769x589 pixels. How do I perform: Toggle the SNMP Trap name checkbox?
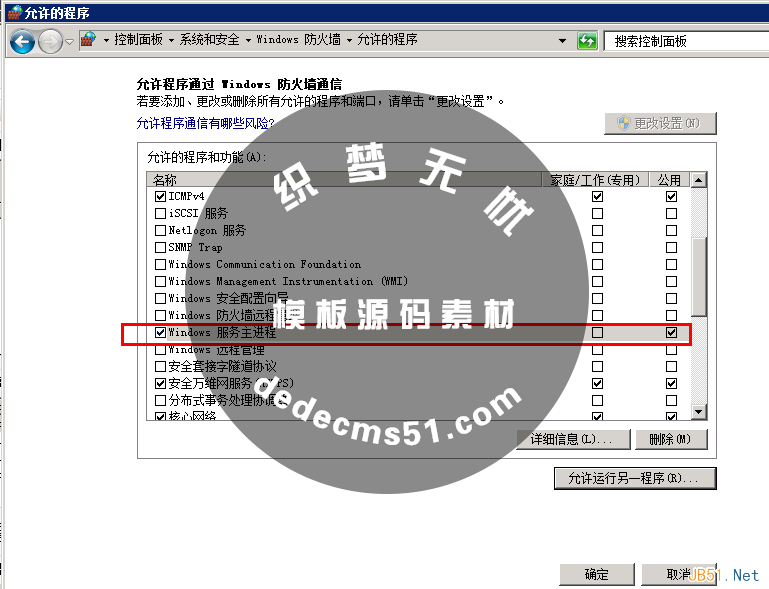tap(160, 247)
